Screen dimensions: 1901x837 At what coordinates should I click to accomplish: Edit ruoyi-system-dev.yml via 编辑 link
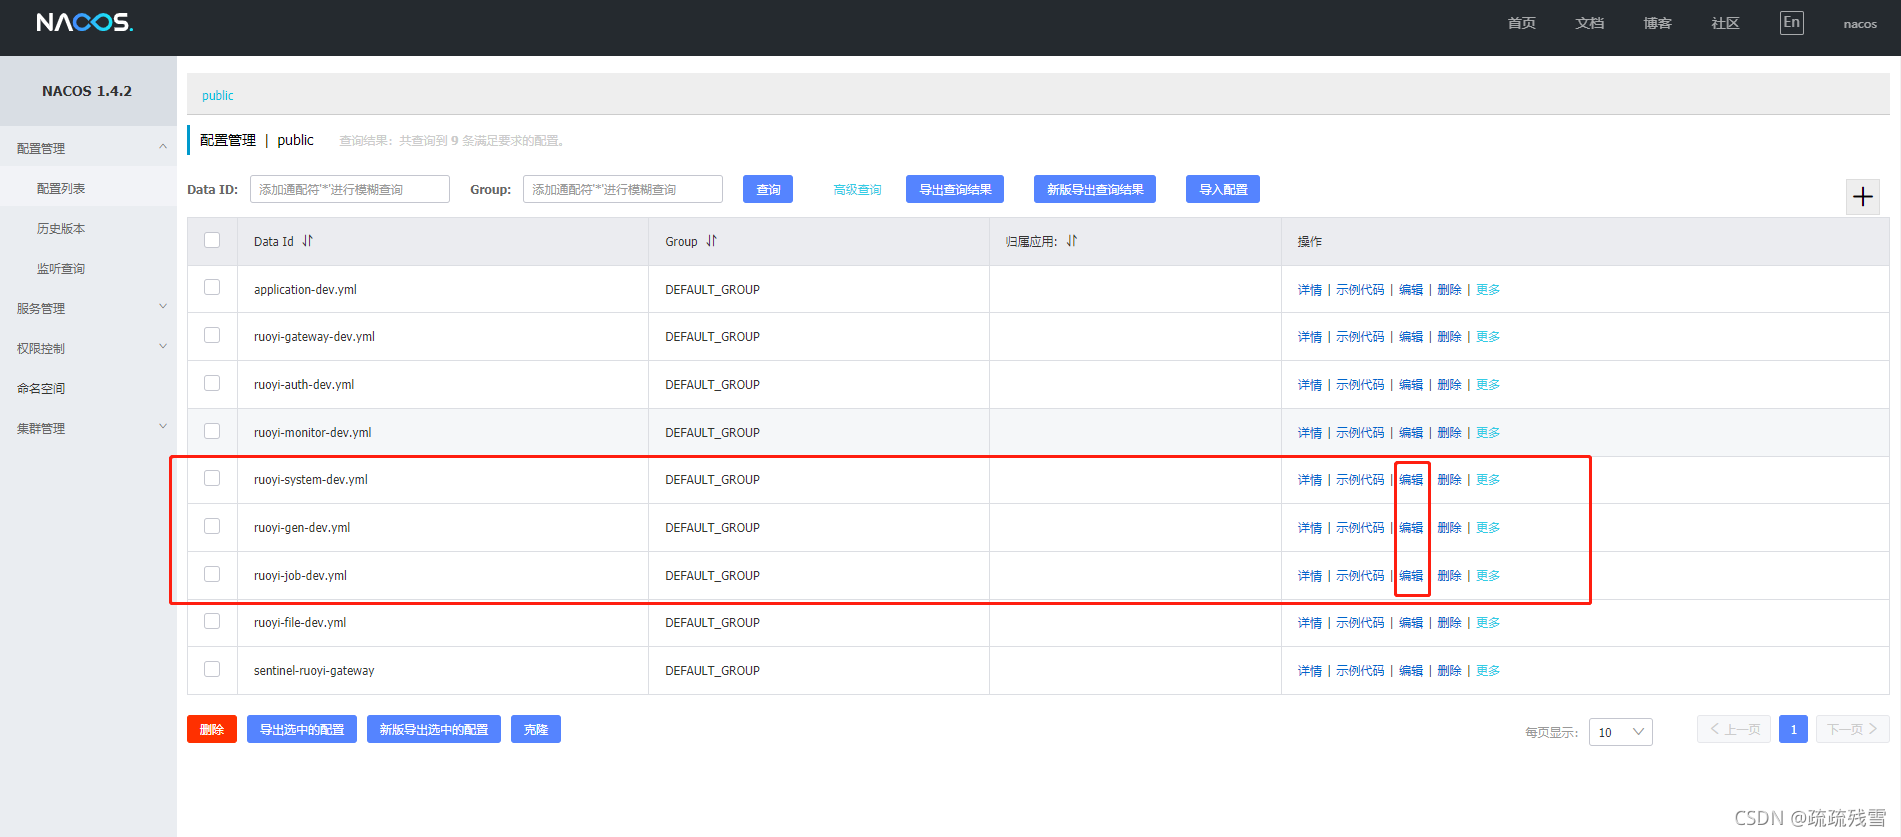[x=1411, y=480]
